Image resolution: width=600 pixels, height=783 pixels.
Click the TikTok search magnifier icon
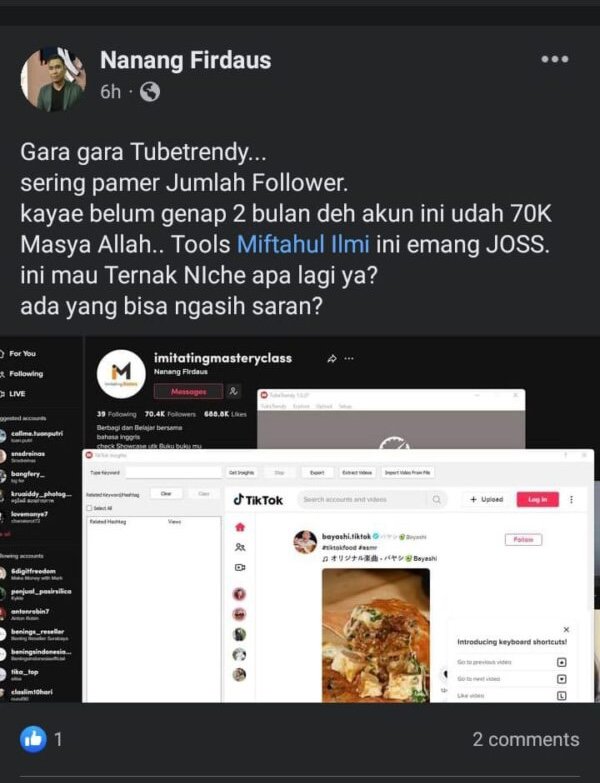(436, 499)
